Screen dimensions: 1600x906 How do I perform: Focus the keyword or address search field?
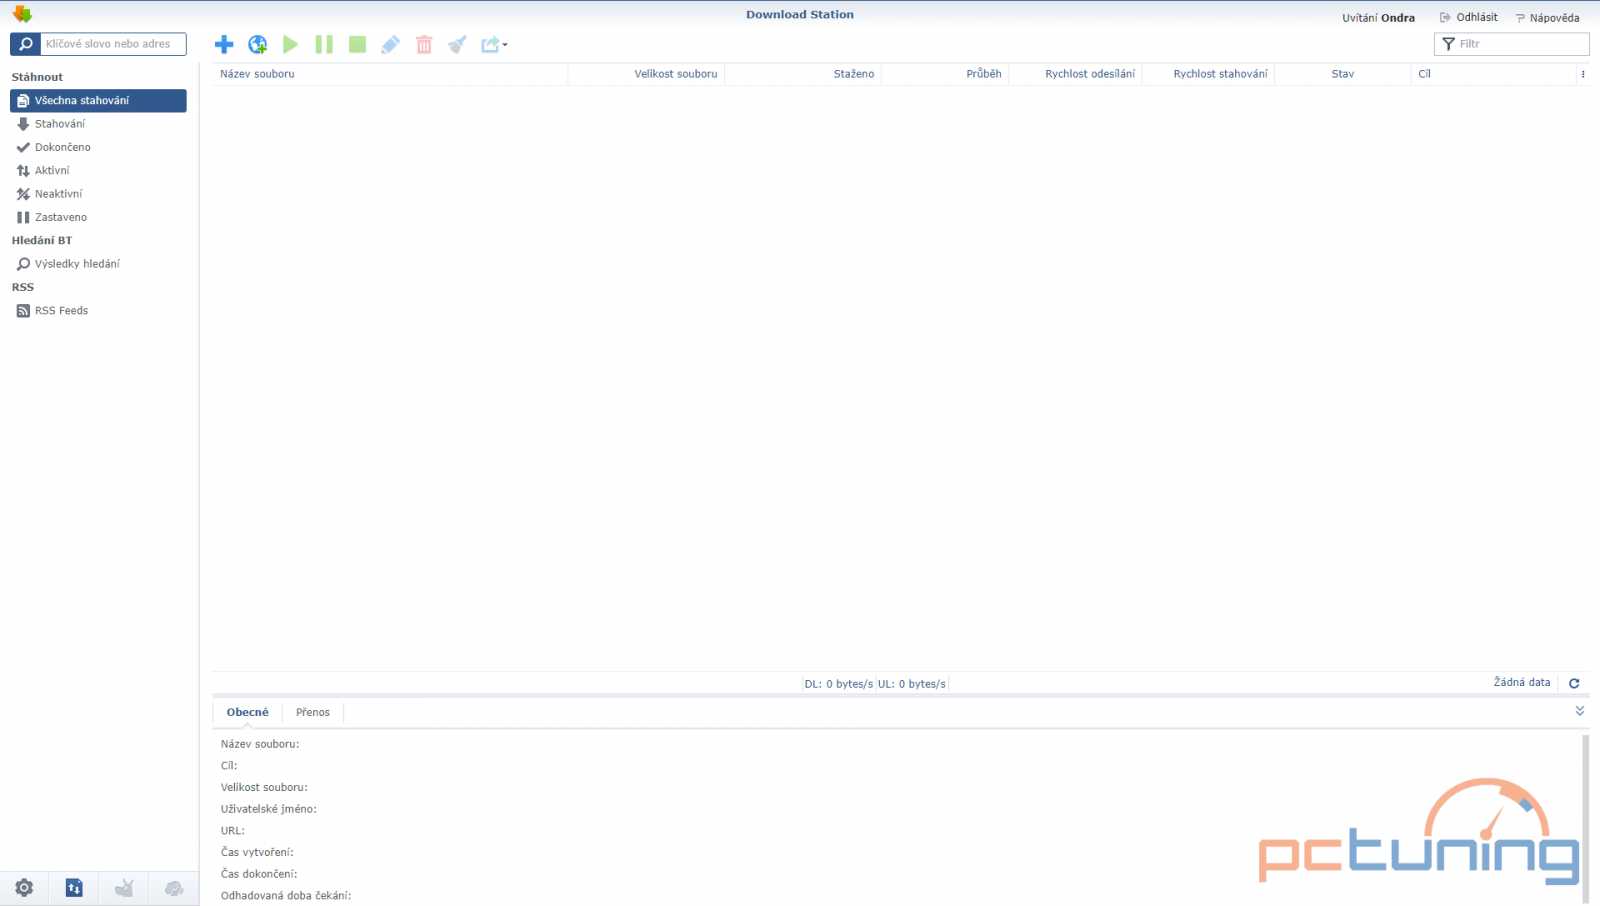click(113, 44)
